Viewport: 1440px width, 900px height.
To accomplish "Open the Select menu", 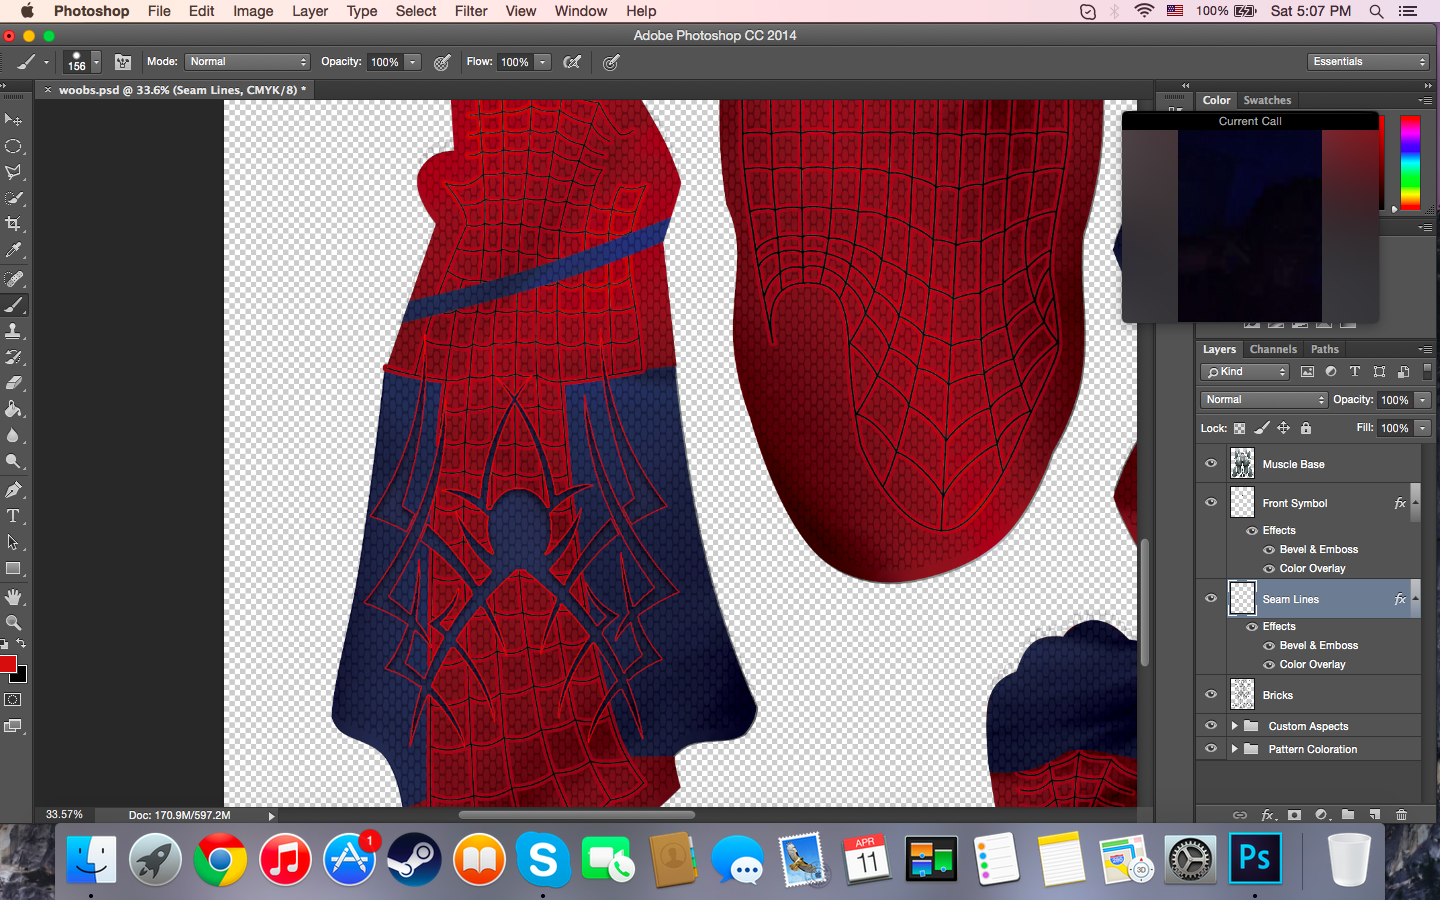I will pos(416,11).
